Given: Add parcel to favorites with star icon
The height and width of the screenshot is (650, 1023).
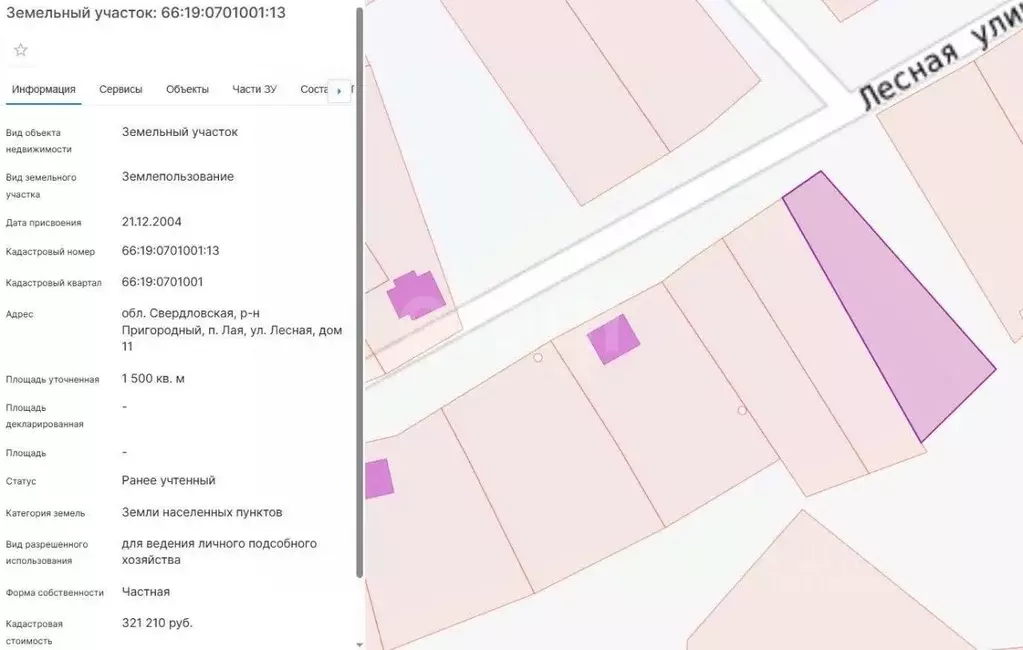Looking at the screenshot, I should pos(21,50).
